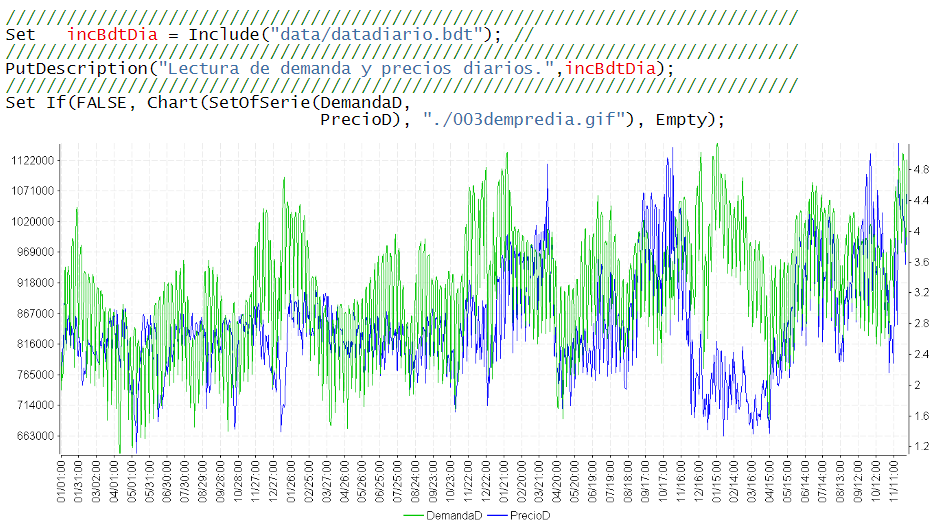Click the 4.8 right axis label
This screenshot has height=530, width=940.
921,170
